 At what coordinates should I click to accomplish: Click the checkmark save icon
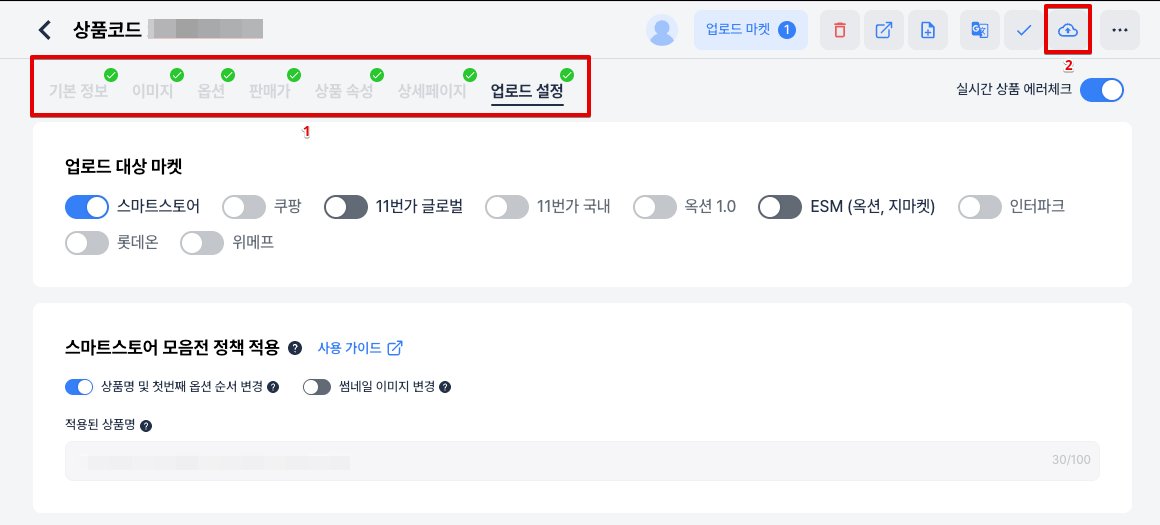click(x=1024, y=30)
